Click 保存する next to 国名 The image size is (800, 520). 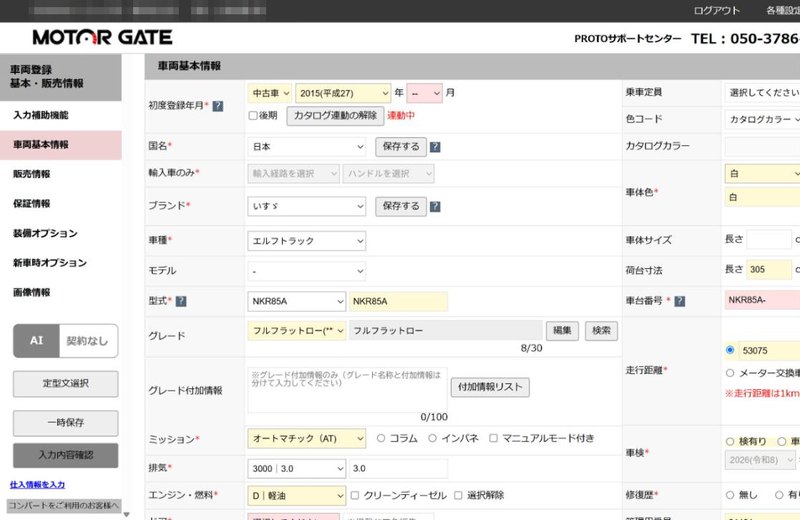pos(401,147)
